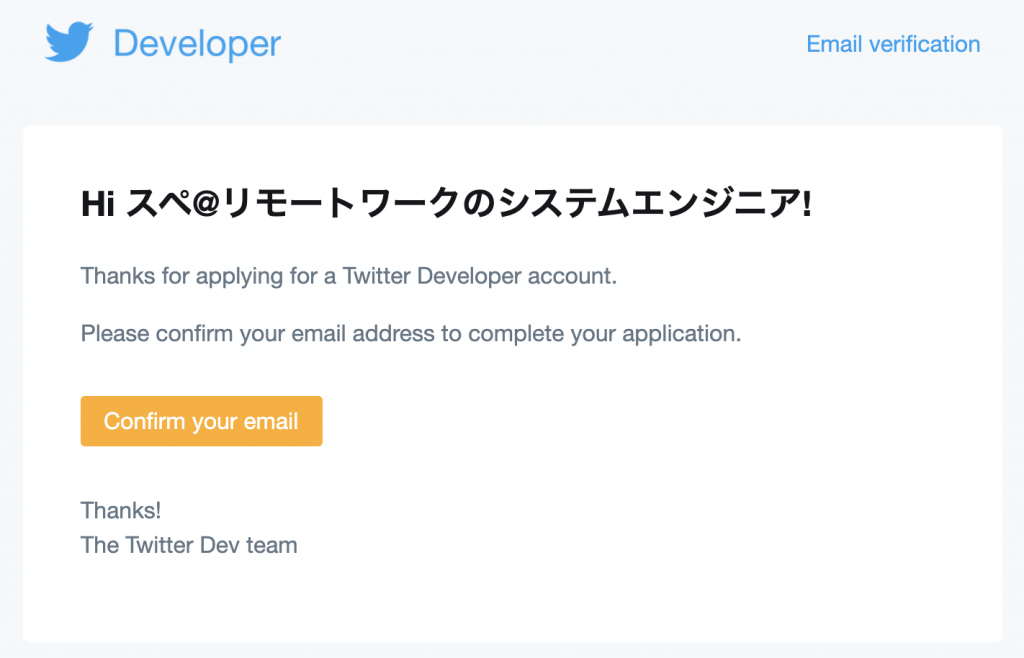Click text 'Thanks for applying for a Twitter Developer account.'
This screenshot has height=658, width=1024.
point(349,276)
